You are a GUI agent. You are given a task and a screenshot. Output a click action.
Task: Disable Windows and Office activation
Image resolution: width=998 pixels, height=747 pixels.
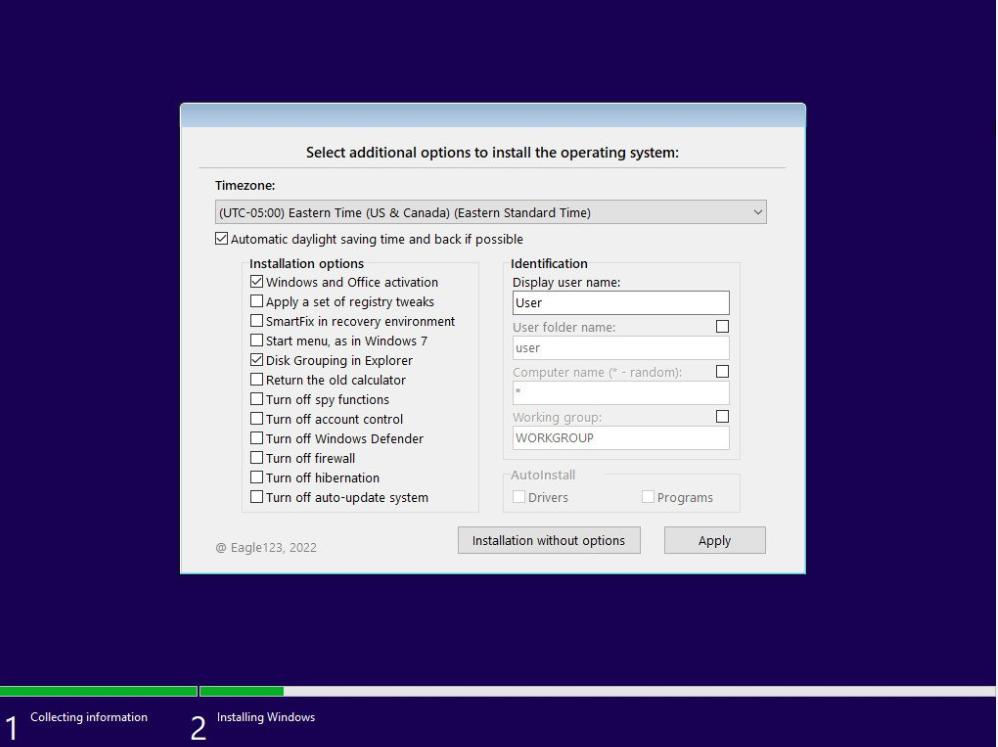coord(257,282)
